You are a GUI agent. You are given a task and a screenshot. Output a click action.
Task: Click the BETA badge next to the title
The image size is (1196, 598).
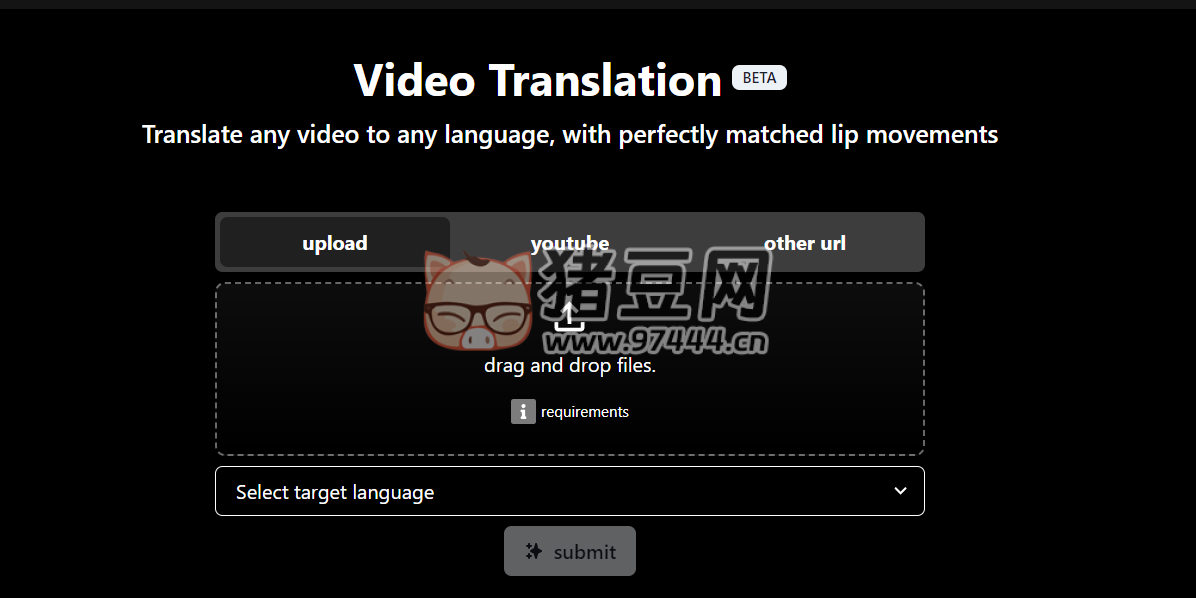coord(759,78)
